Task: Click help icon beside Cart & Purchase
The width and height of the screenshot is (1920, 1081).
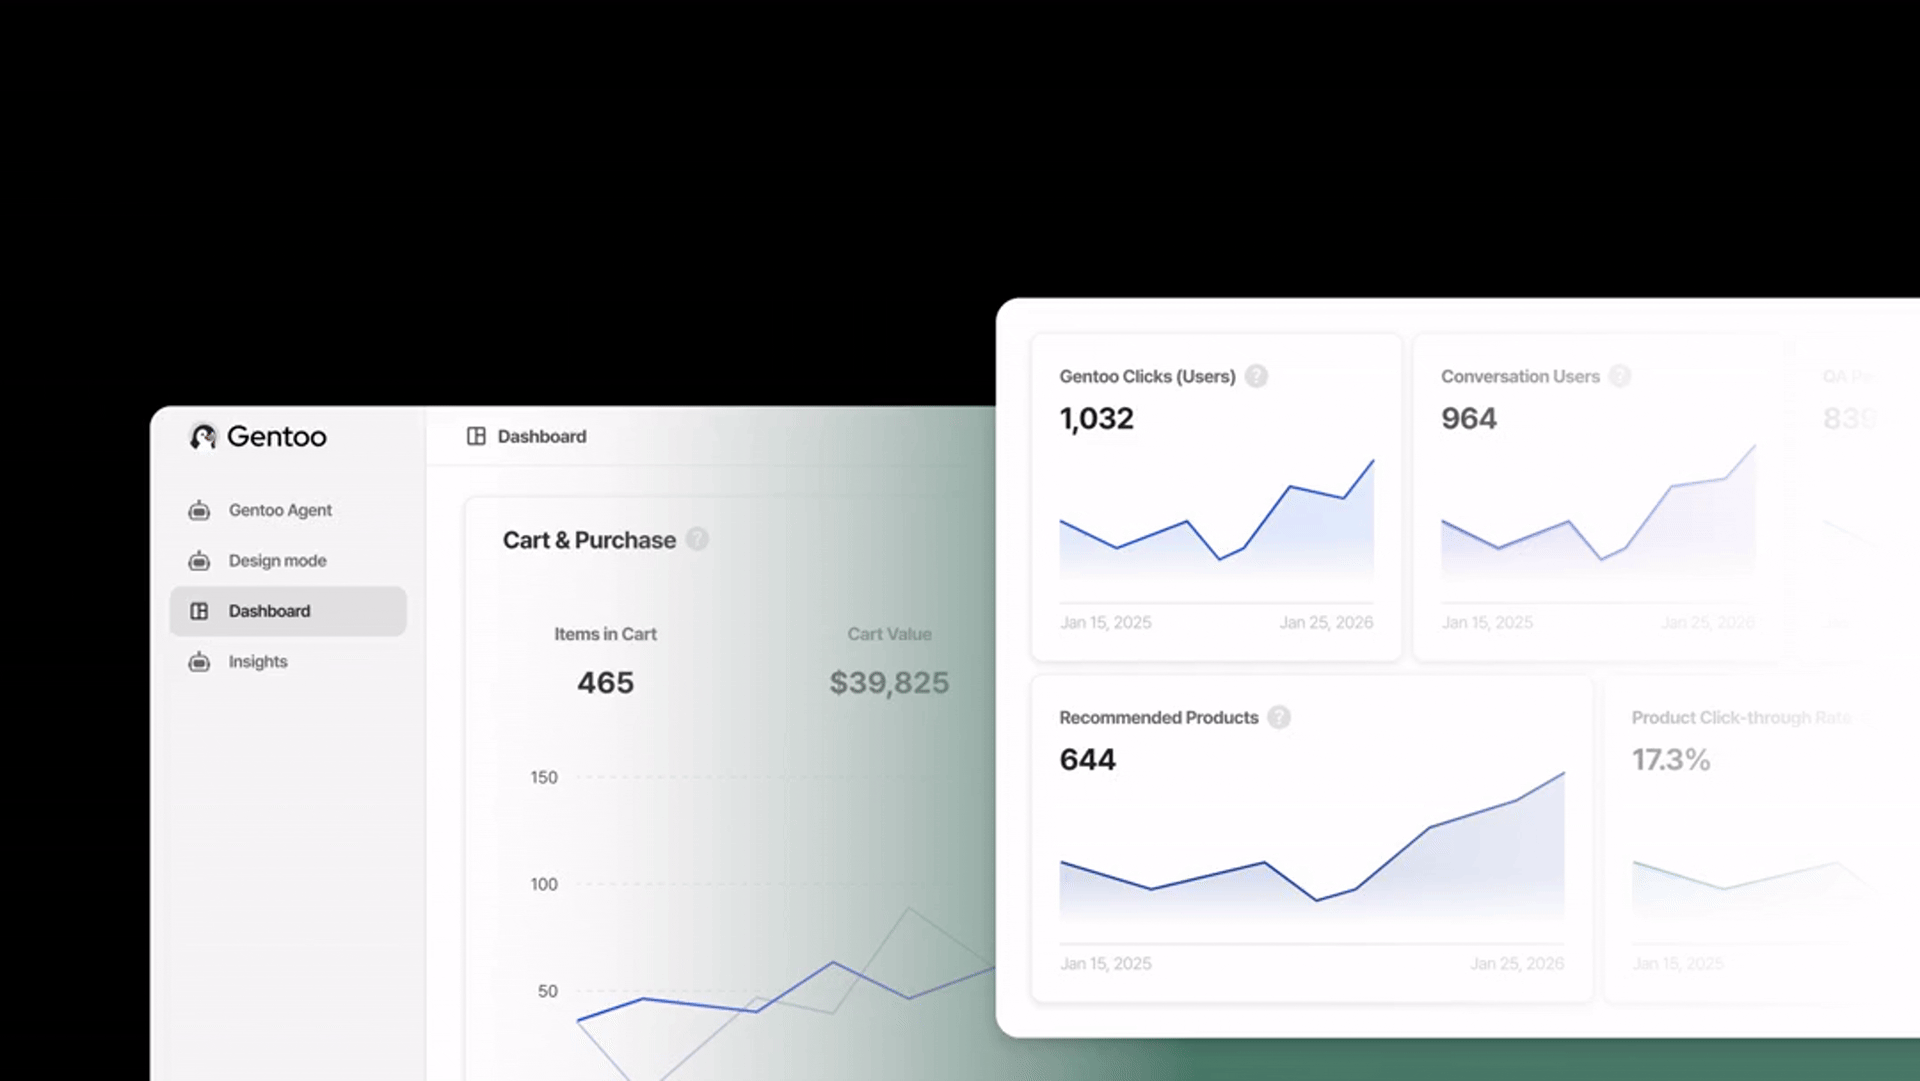Action: [x=697, y=539]
